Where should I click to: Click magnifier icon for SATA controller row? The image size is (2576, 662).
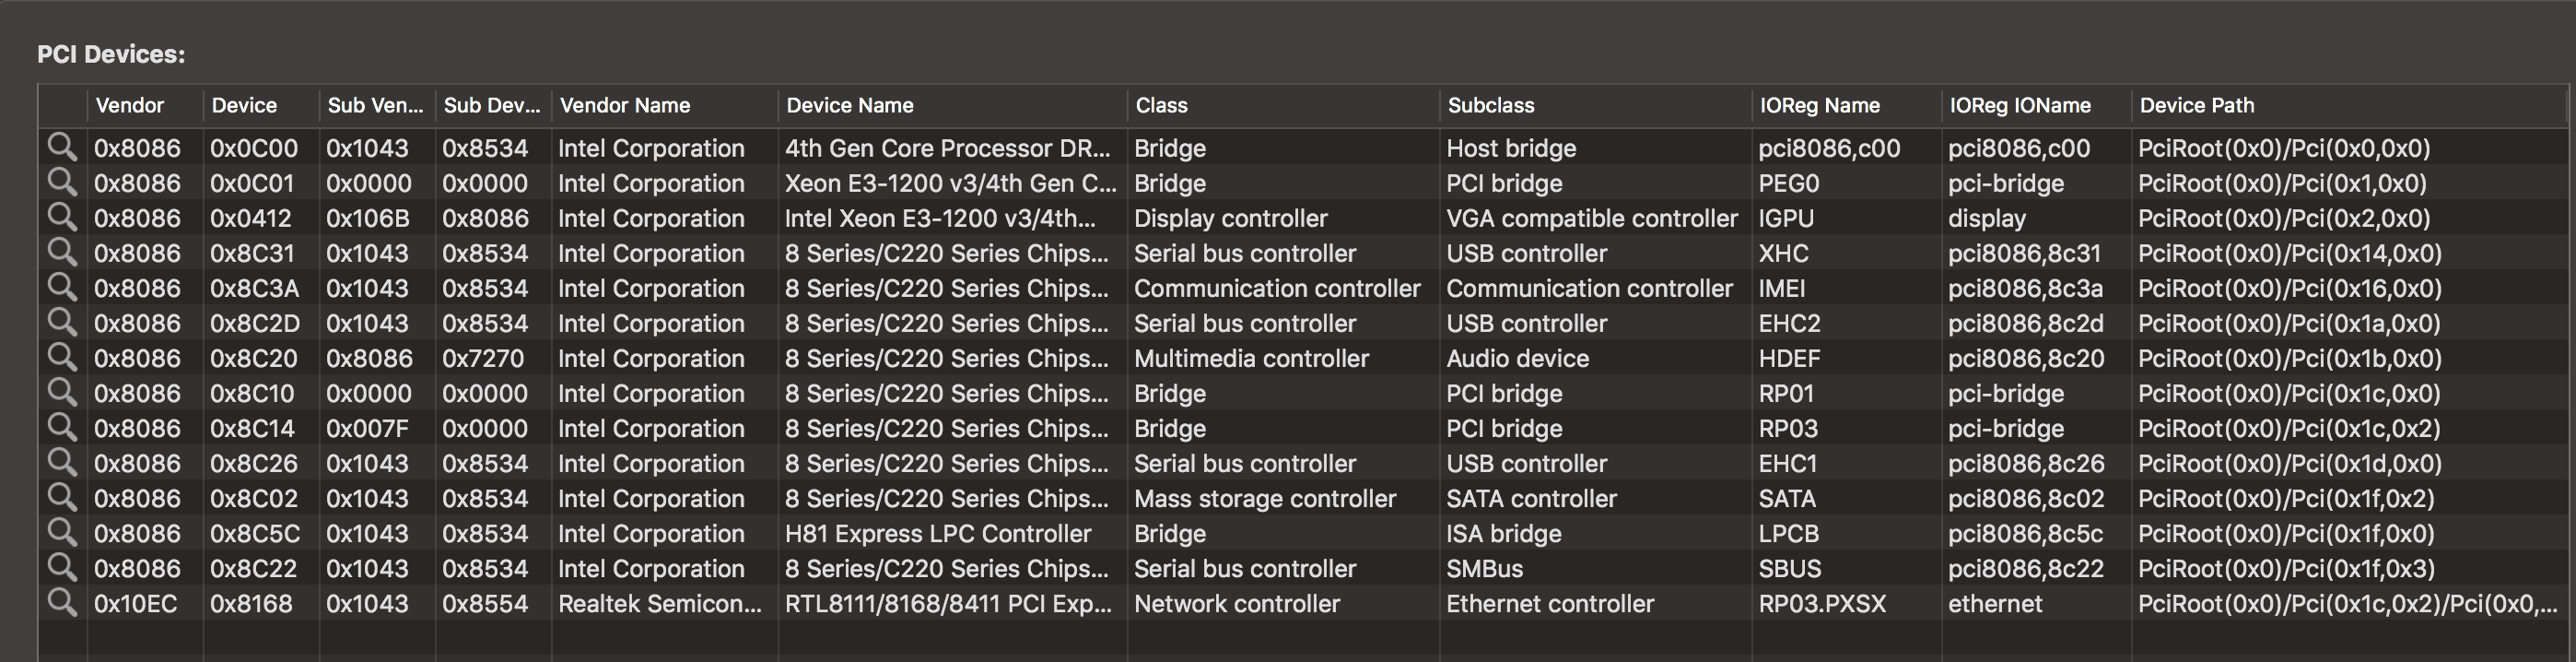tap(62, 497)
